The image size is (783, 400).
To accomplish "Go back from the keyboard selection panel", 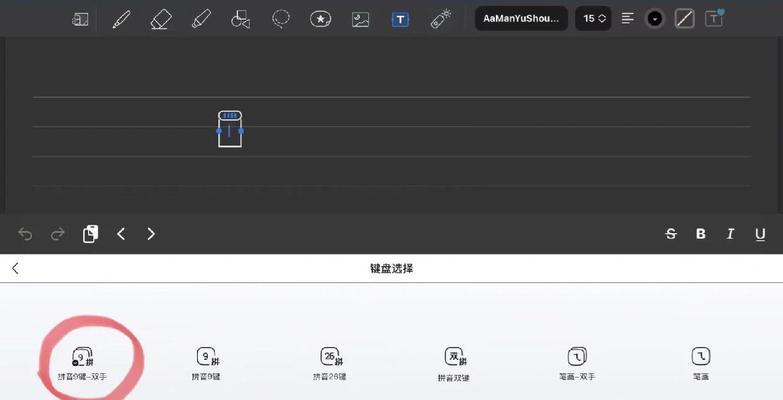I will click(15, 268).
